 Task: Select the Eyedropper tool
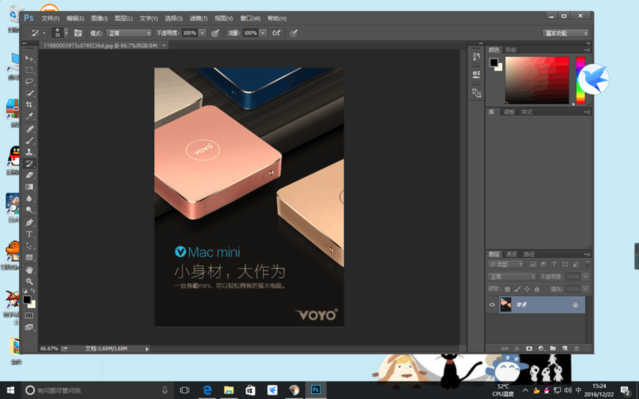(29, 116)
